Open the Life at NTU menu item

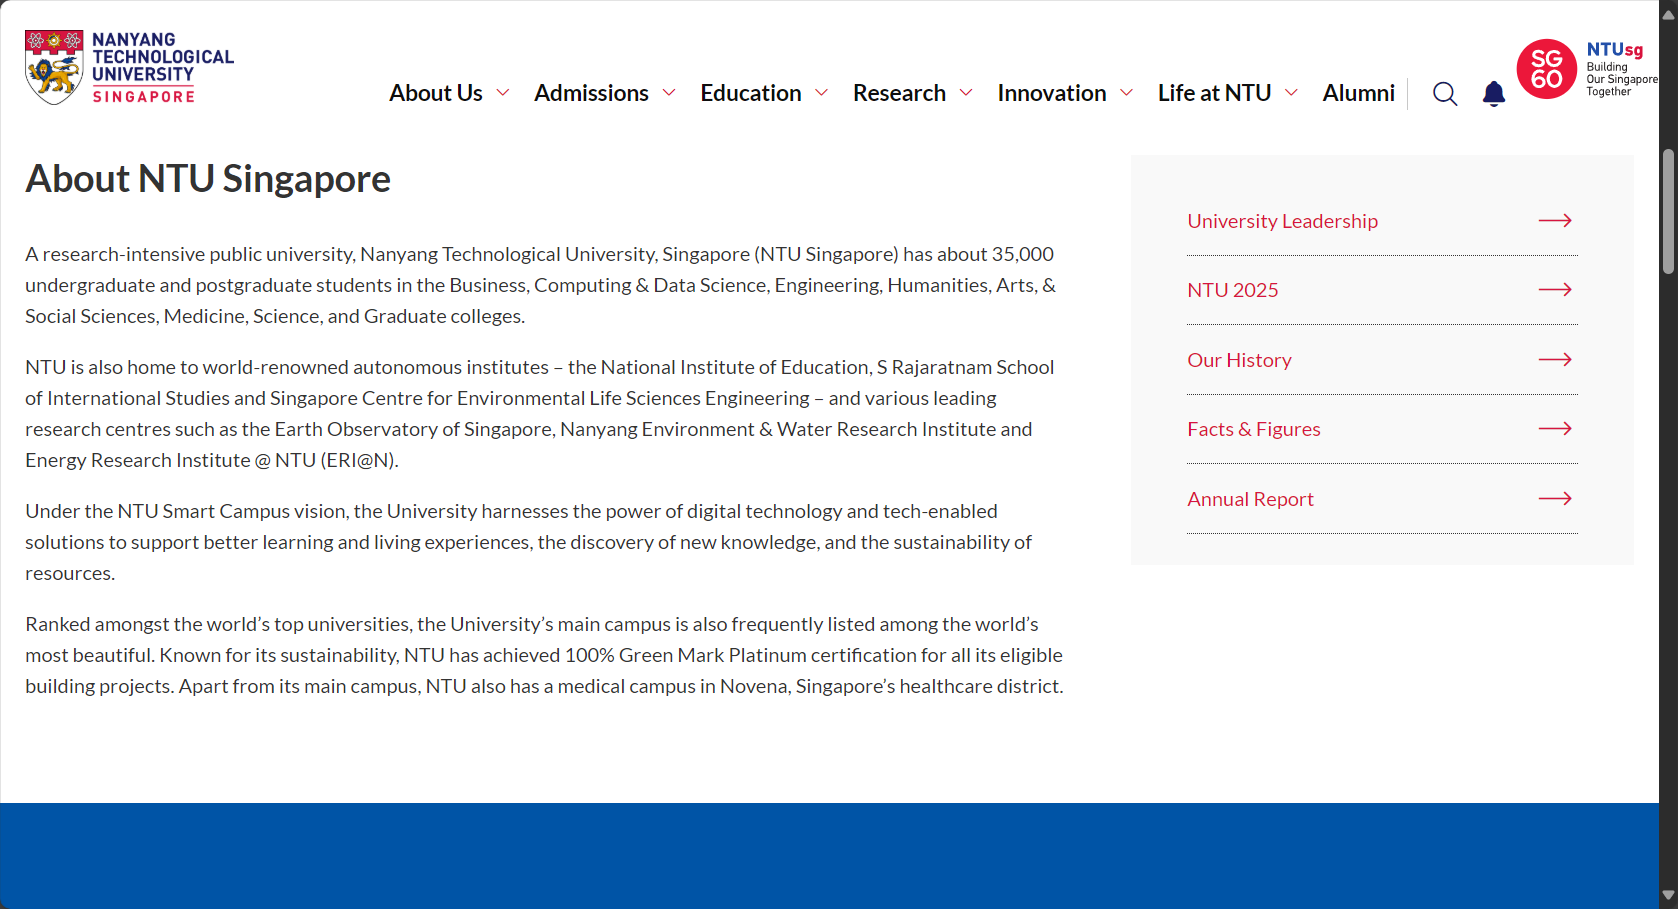click(x=1214, y=93)
